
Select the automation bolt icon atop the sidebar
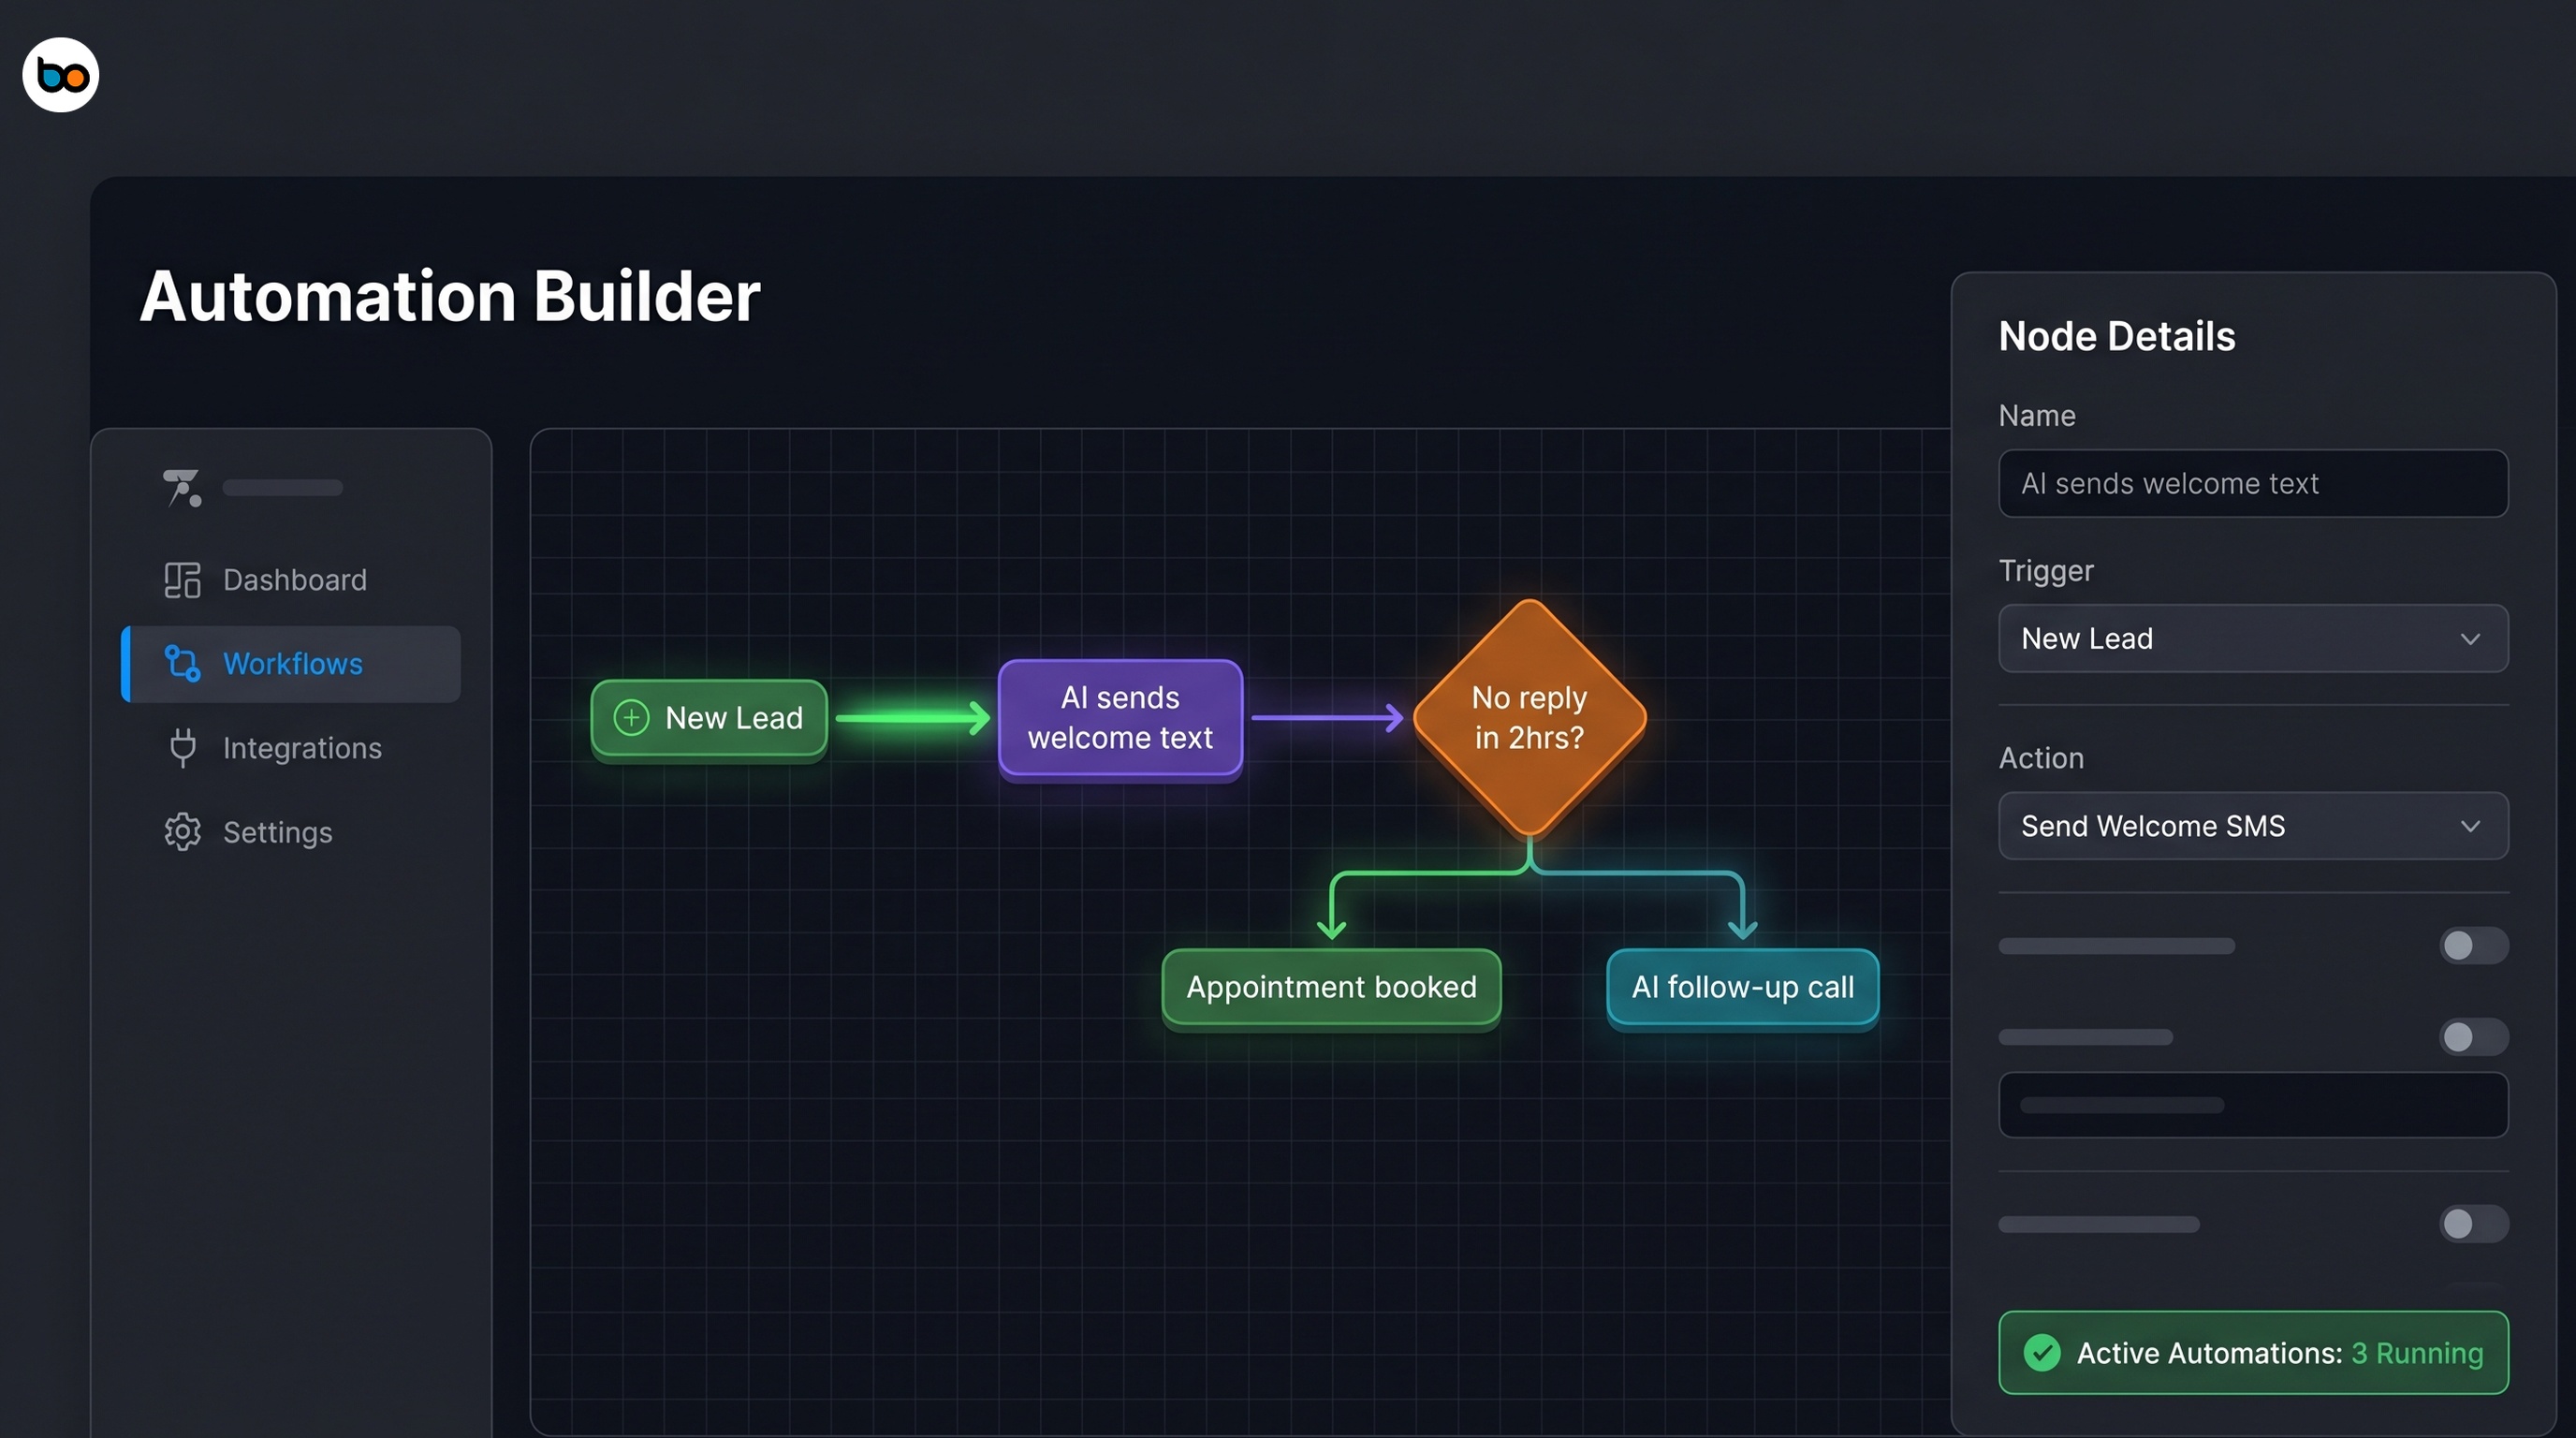[x=181, y=487]
